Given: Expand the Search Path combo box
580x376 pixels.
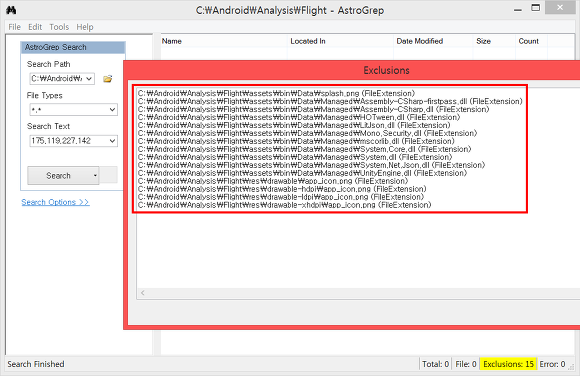Looking at the screenshot, I should click(x=89, y=79).
